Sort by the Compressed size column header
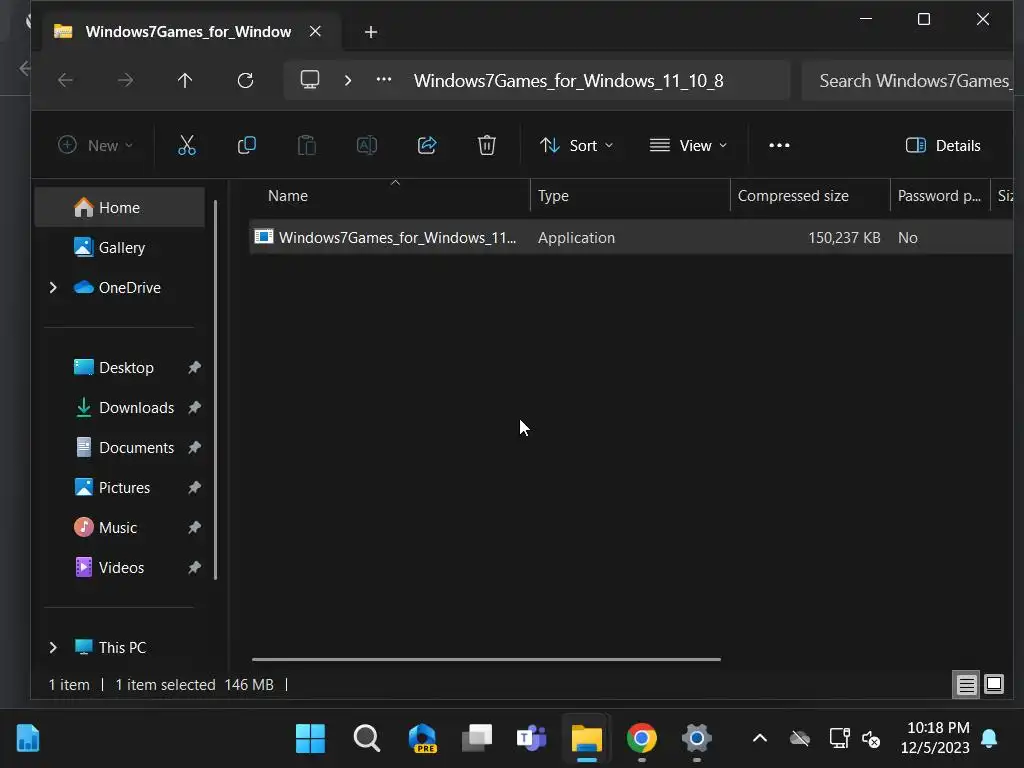 [810, 196]
